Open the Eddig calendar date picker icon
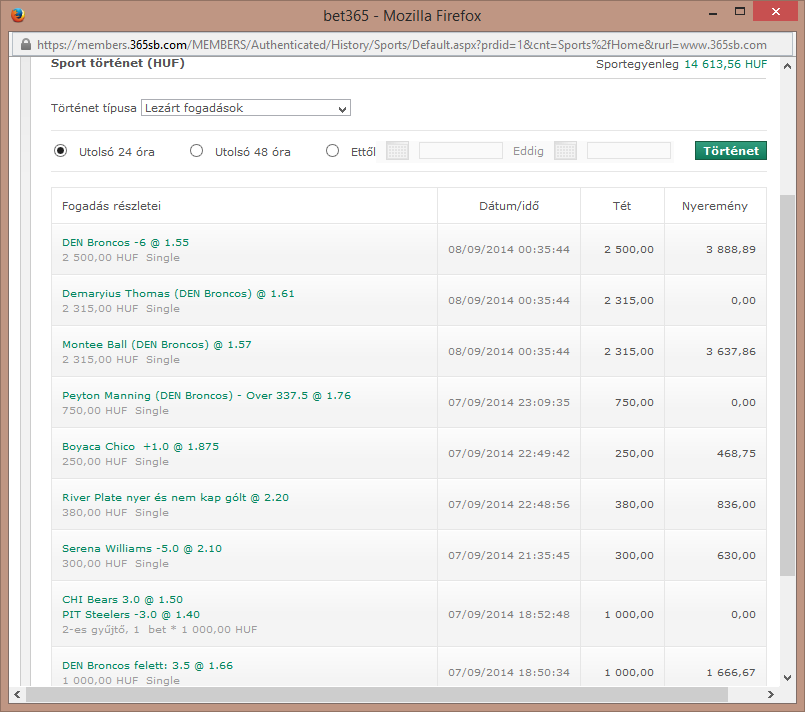Image resolution: width=805 pixels, height=712 pixels. pos(565,151)
